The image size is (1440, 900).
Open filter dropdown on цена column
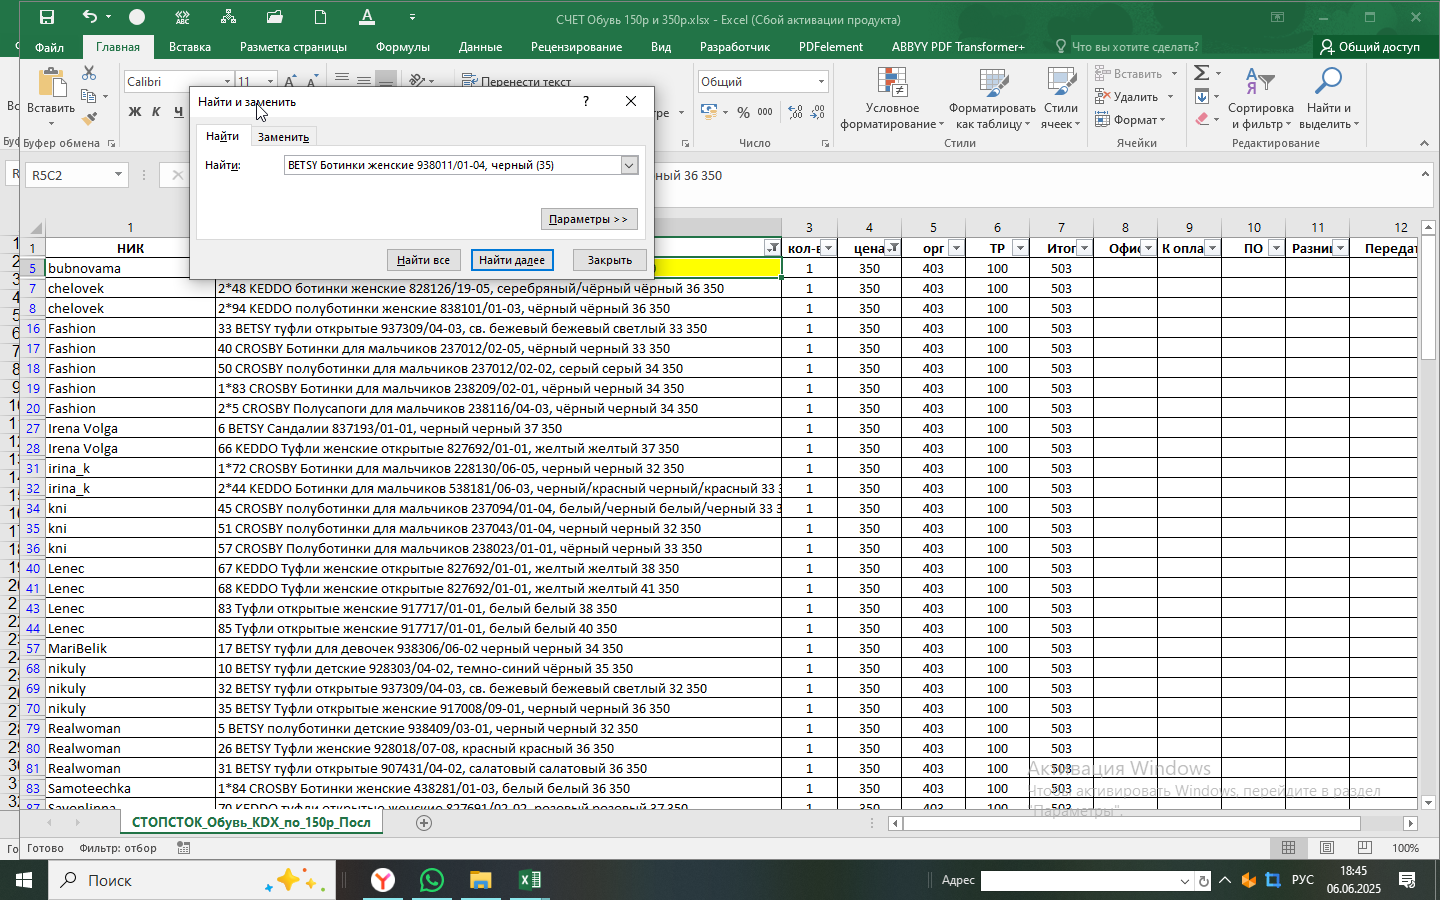point(893,248)
